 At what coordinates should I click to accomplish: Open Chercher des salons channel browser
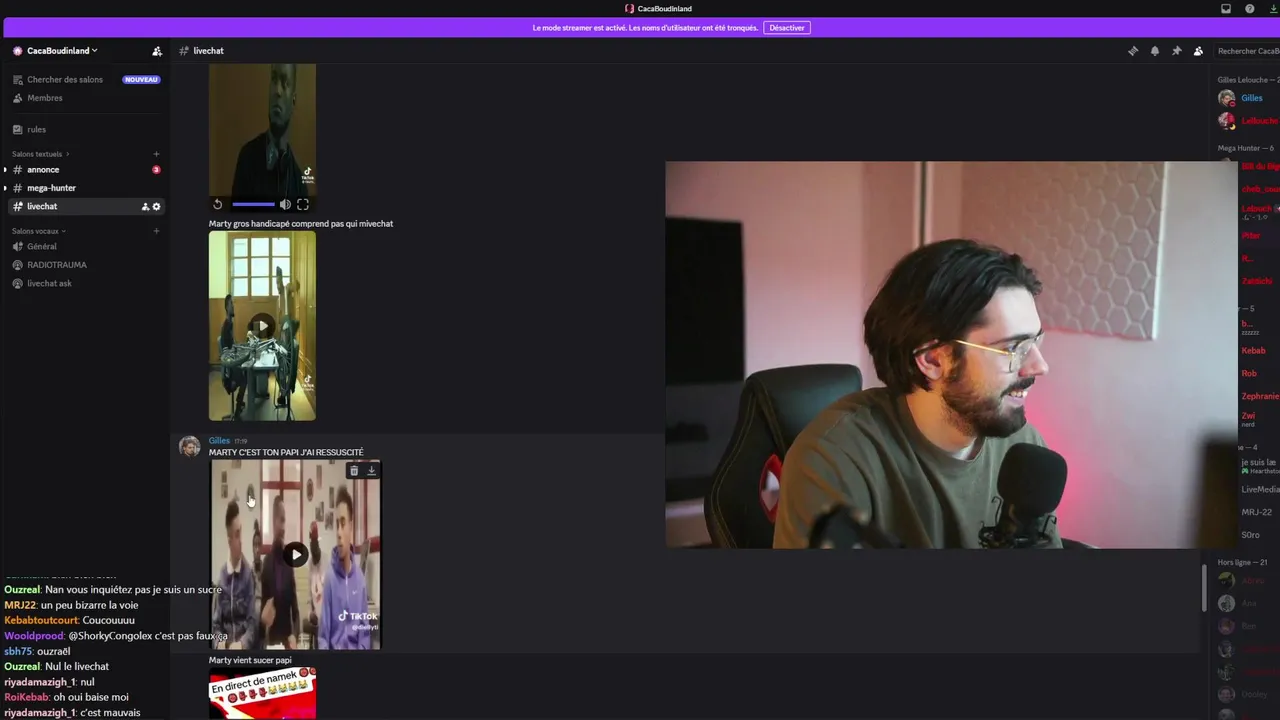(65, 79)
